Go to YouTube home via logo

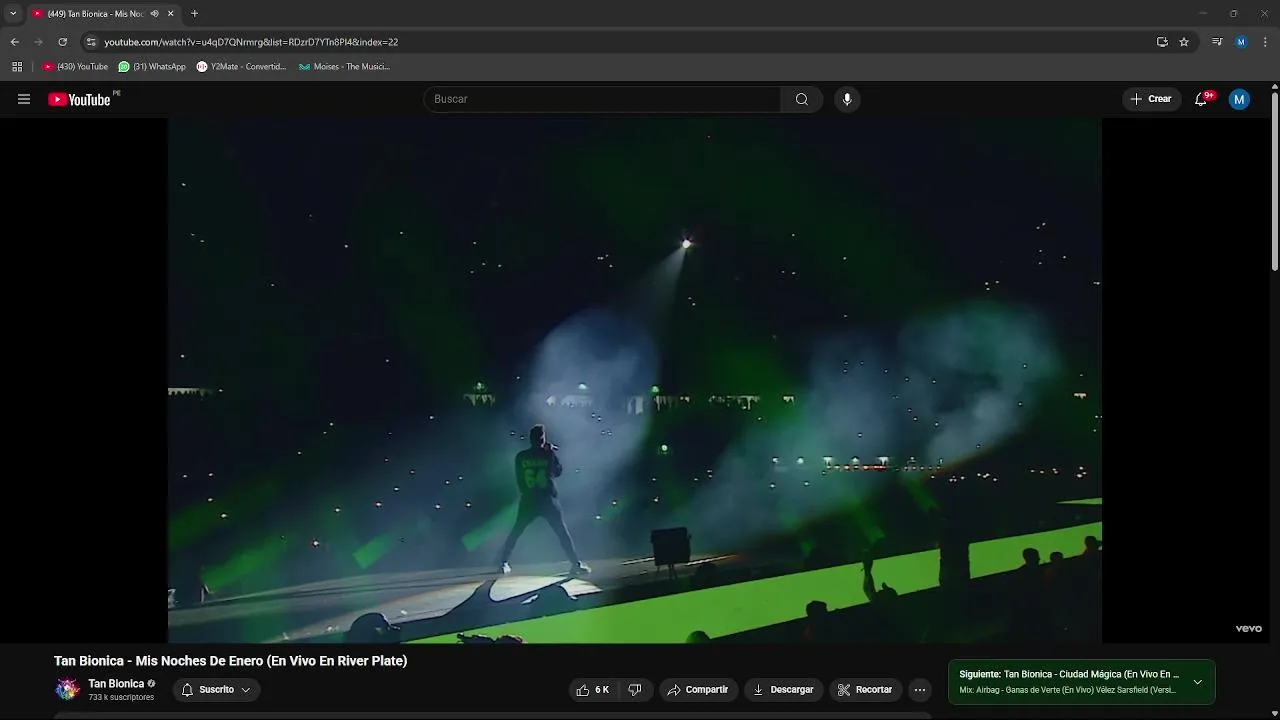pos(79,99)
